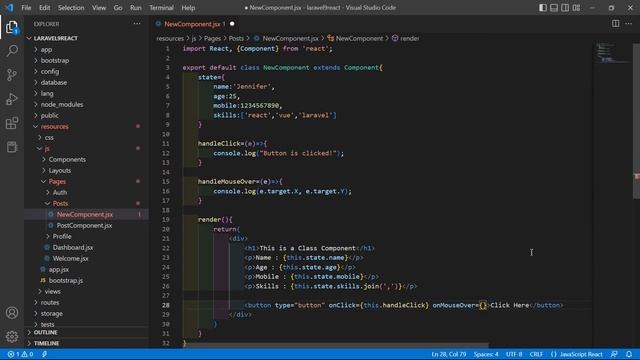The width and height of the screenshot is (640, 360).
Task: Click the sixth activity bar icon below Extensions
Action: (12, 147)
